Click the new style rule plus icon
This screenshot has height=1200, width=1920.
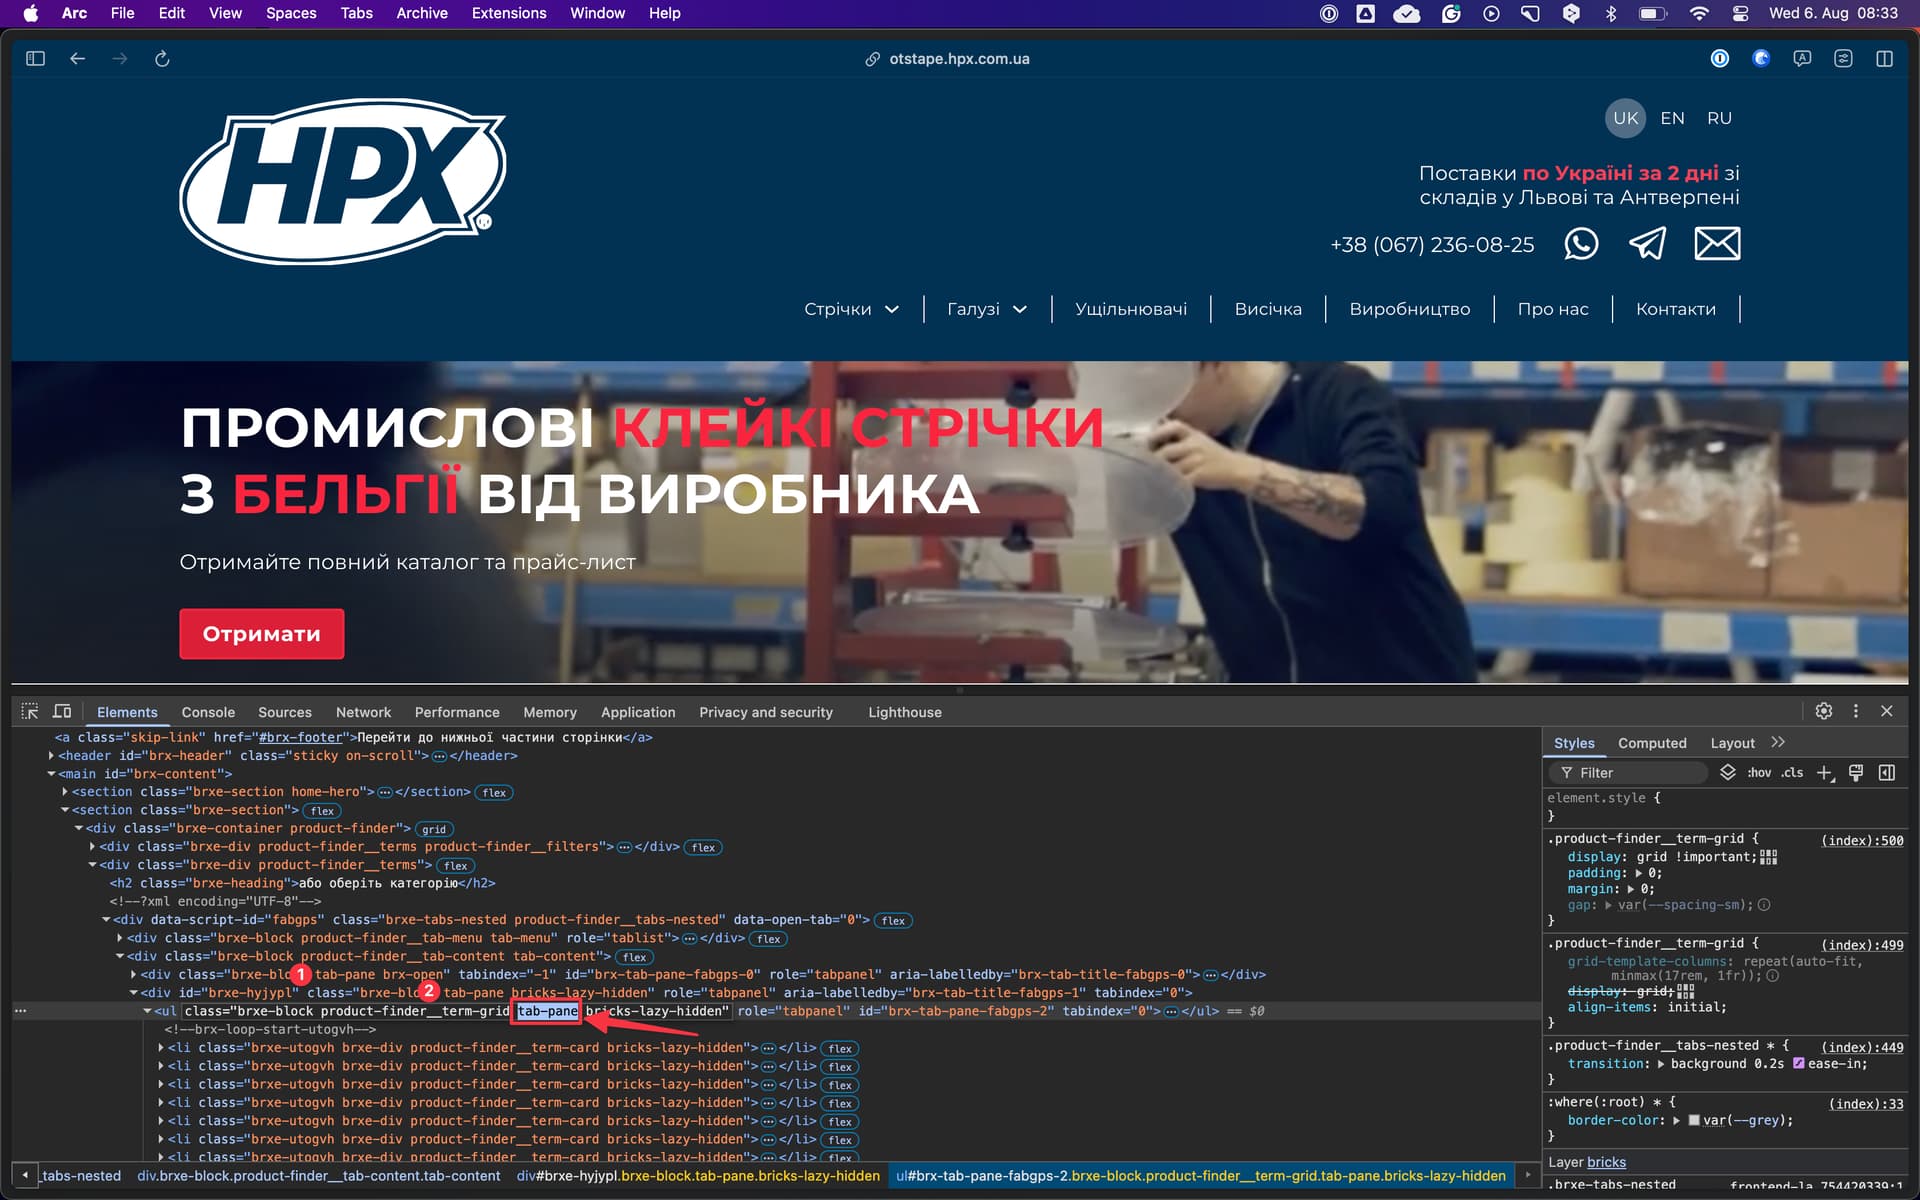point(1824,773)
